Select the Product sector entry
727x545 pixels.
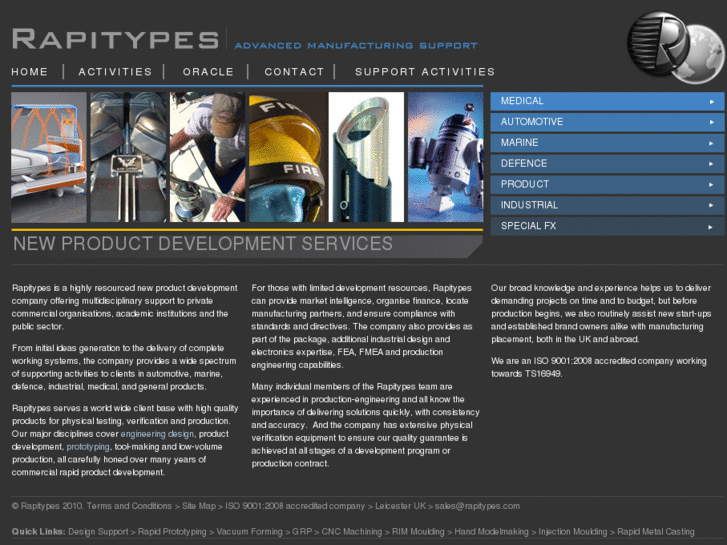coord(607,185)
